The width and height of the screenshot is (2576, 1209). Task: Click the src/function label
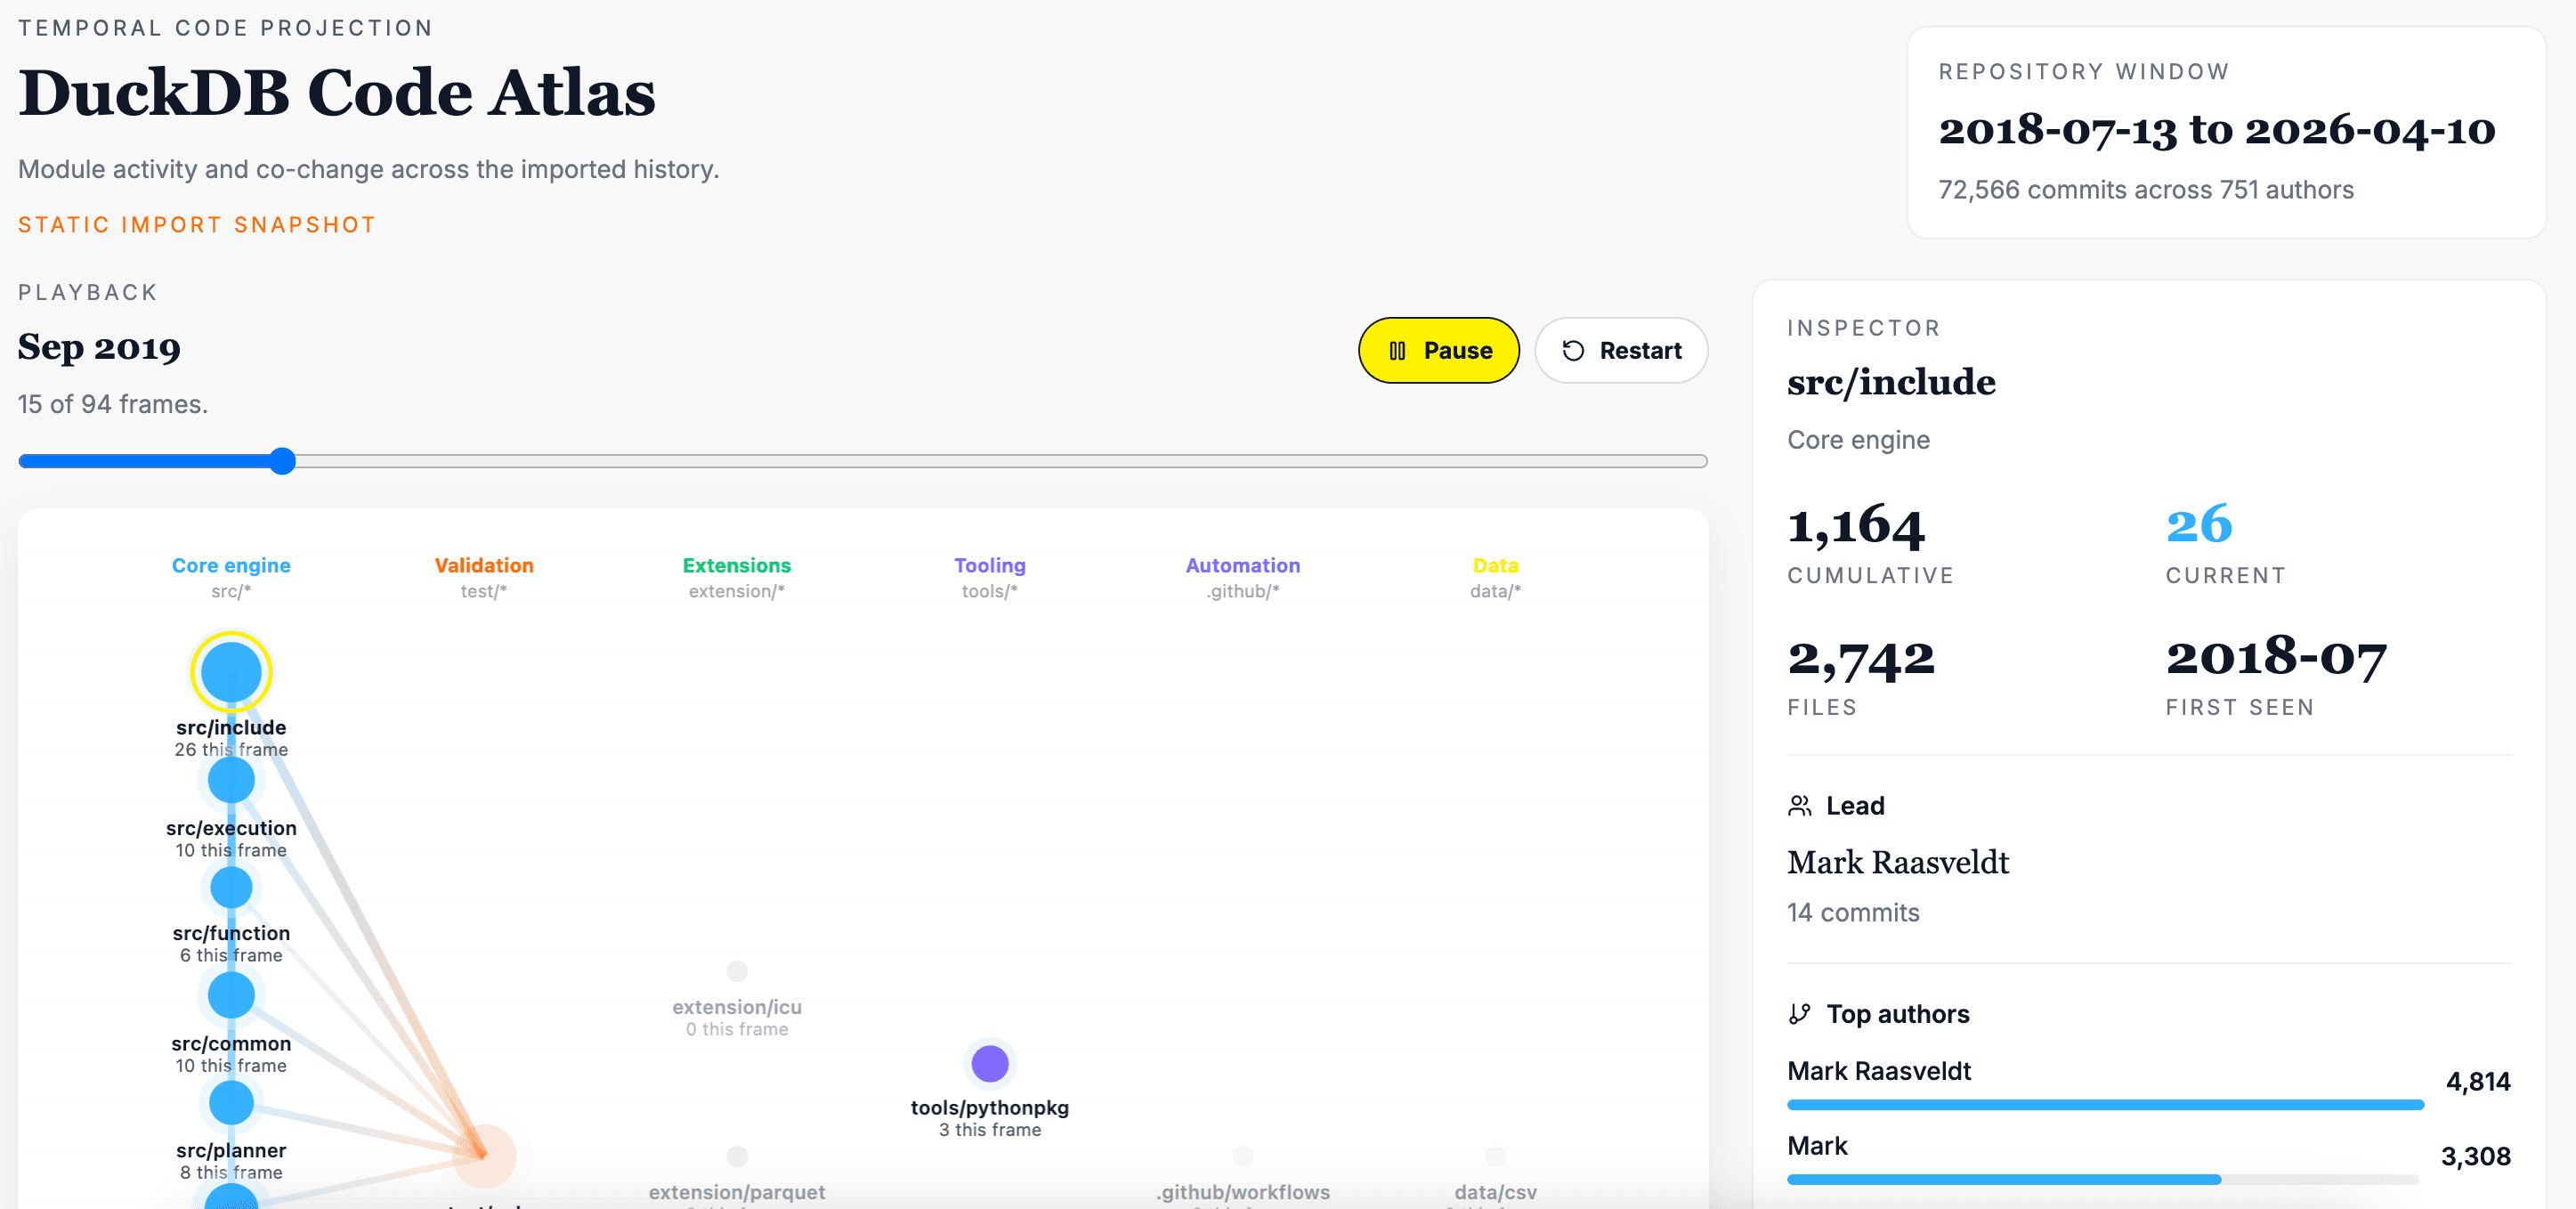pyautogui.click(x=231, y=933)
